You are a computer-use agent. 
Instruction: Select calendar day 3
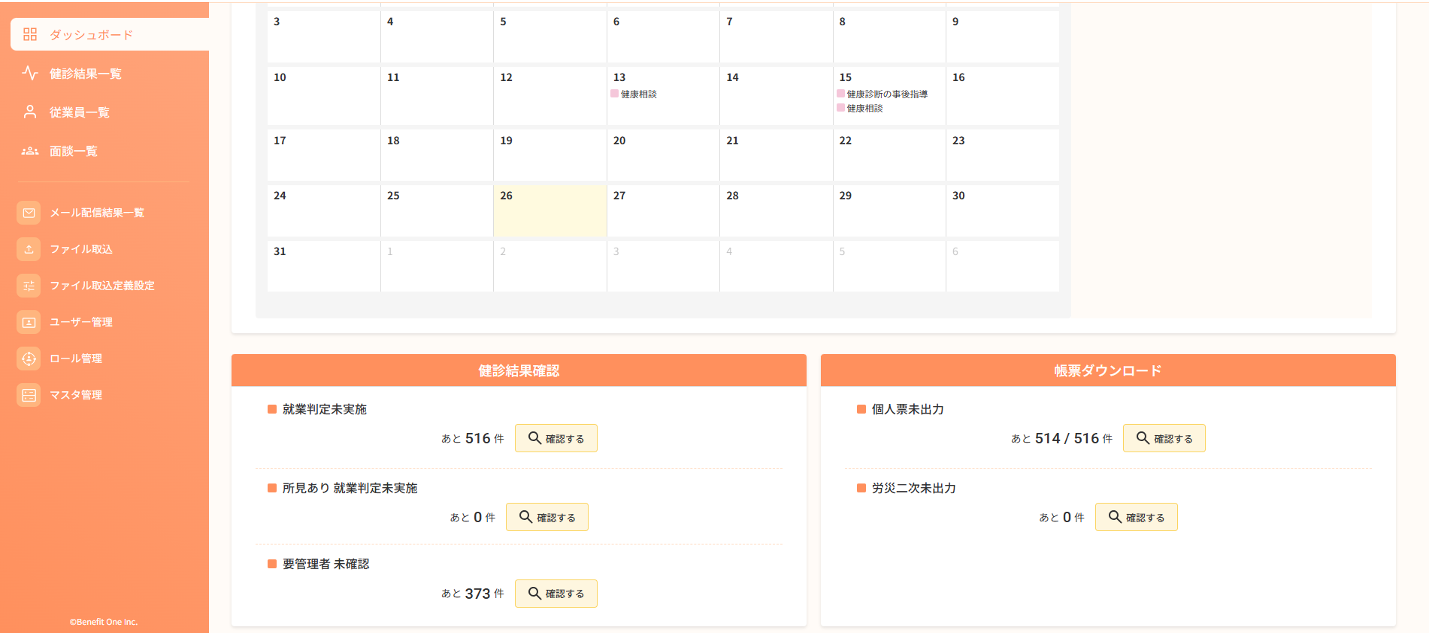point(323,36)
